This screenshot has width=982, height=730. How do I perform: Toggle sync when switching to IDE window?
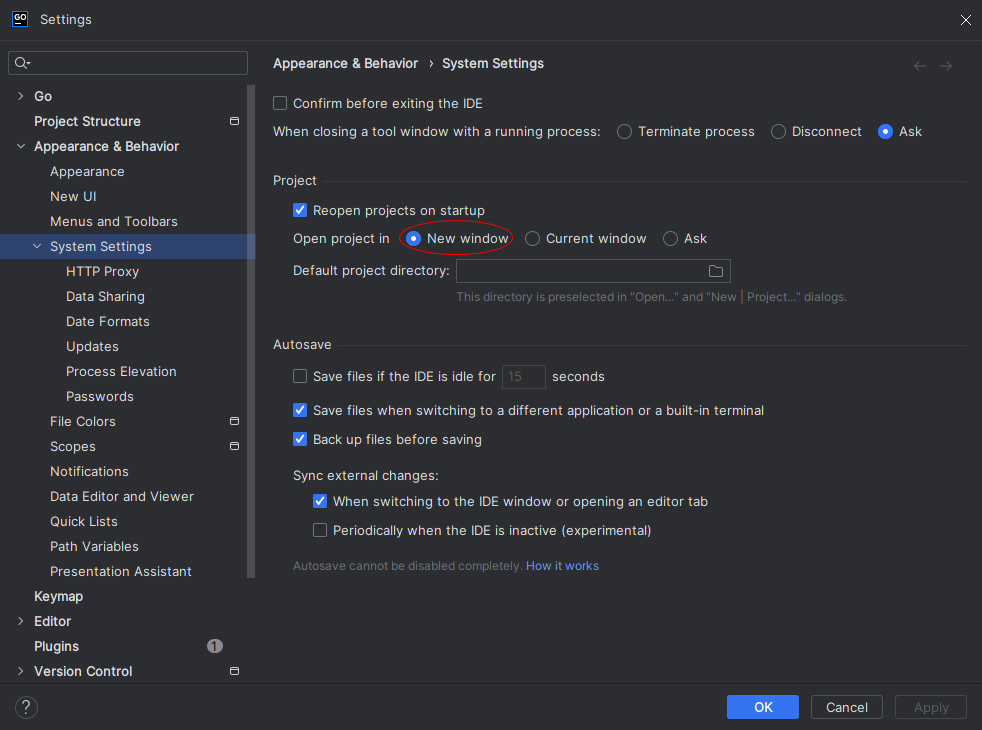click(320, 501)
